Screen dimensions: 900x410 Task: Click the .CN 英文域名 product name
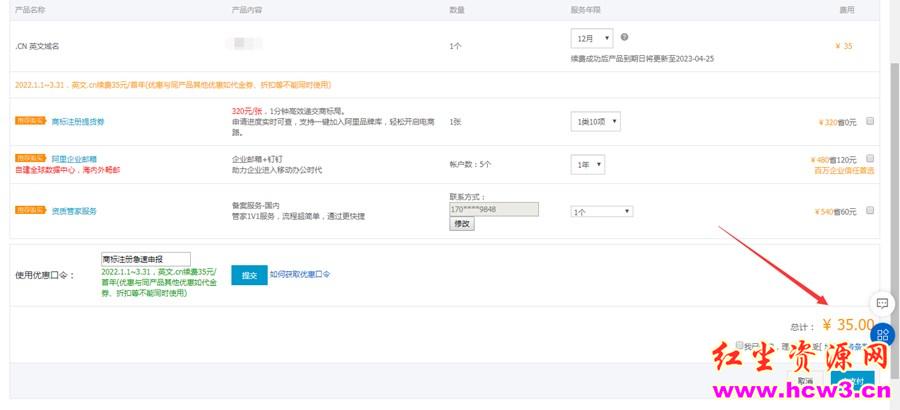pos(37,47)
